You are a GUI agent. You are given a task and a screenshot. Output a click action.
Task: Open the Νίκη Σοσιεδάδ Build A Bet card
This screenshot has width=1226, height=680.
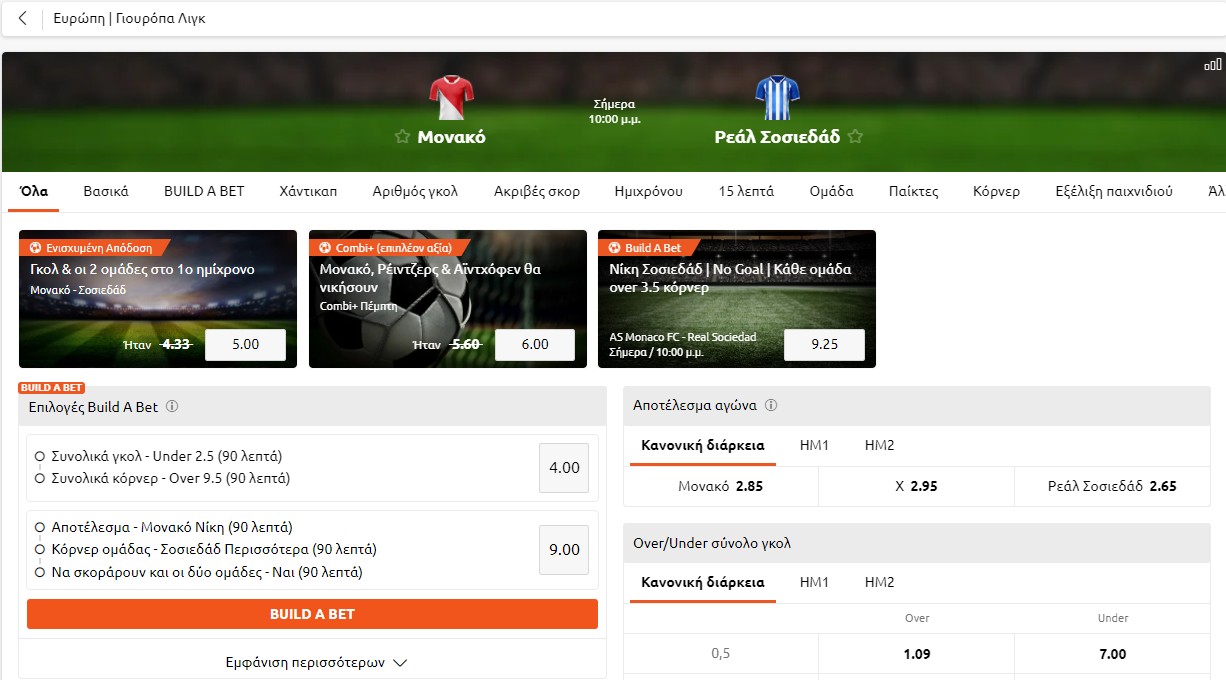[737, 299]
